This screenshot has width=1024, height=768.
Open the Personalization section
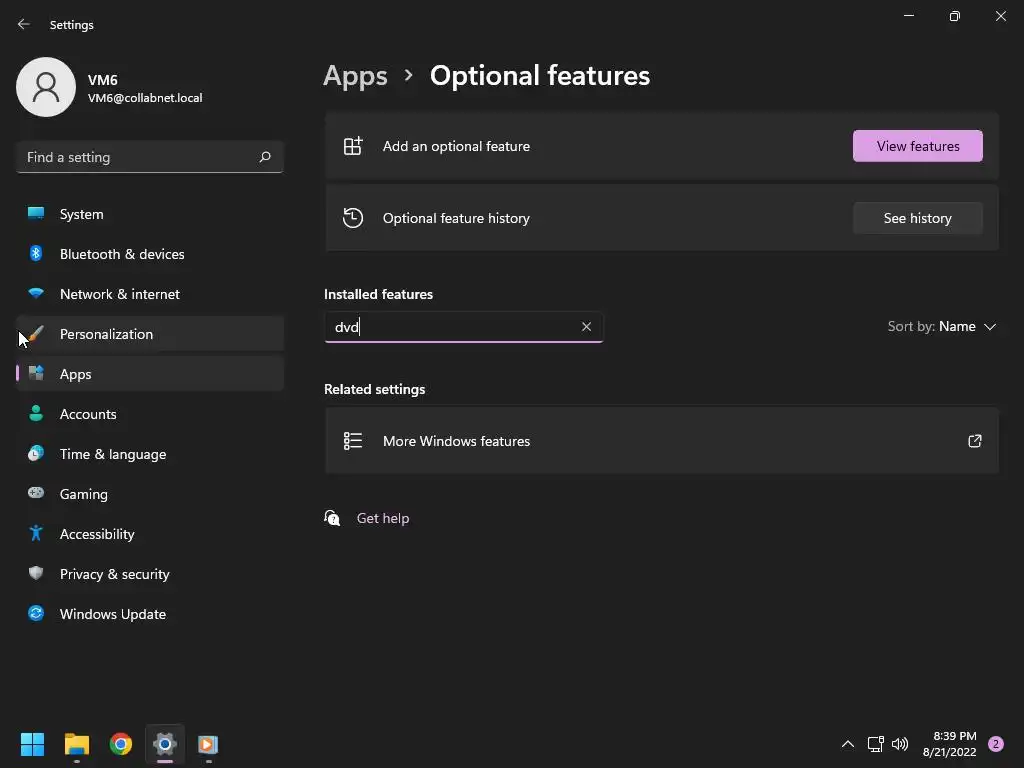(106, 334)
